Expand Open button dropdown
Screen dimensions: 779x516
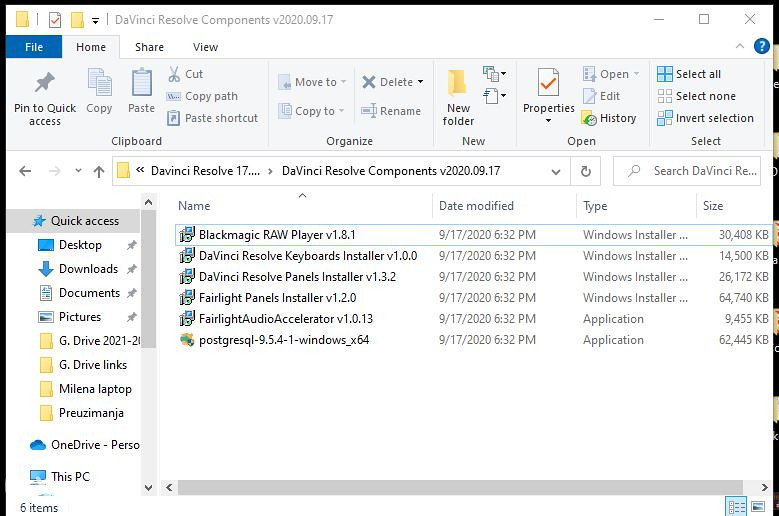point(636,74)
